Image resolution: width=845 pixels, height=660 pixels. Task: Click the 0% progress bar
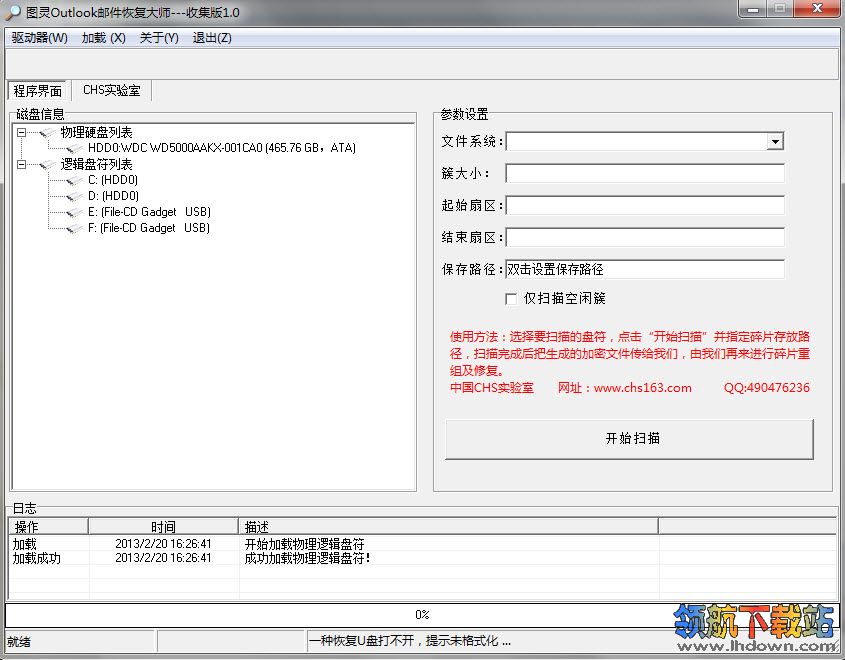[x=422, y=615]
